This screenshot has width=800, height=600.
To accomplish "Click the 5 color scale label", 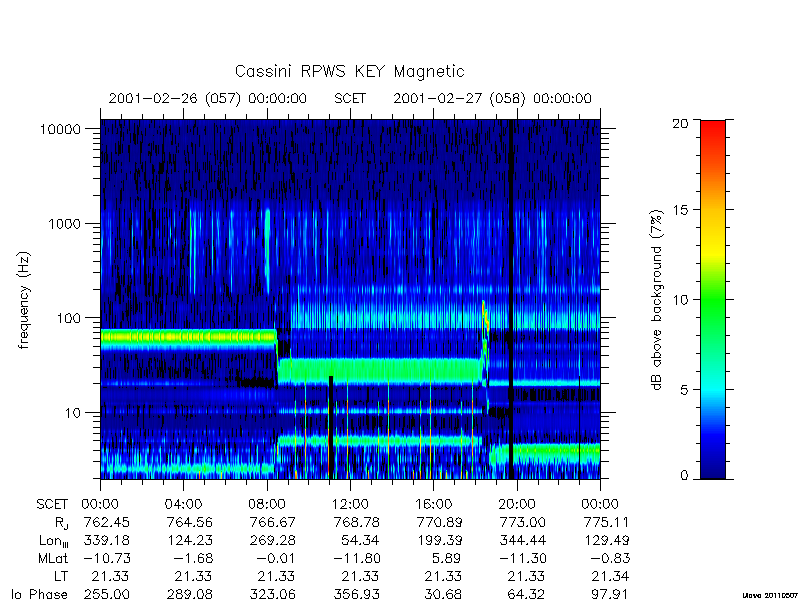I will pyautogui.click(x=684, y=390).
